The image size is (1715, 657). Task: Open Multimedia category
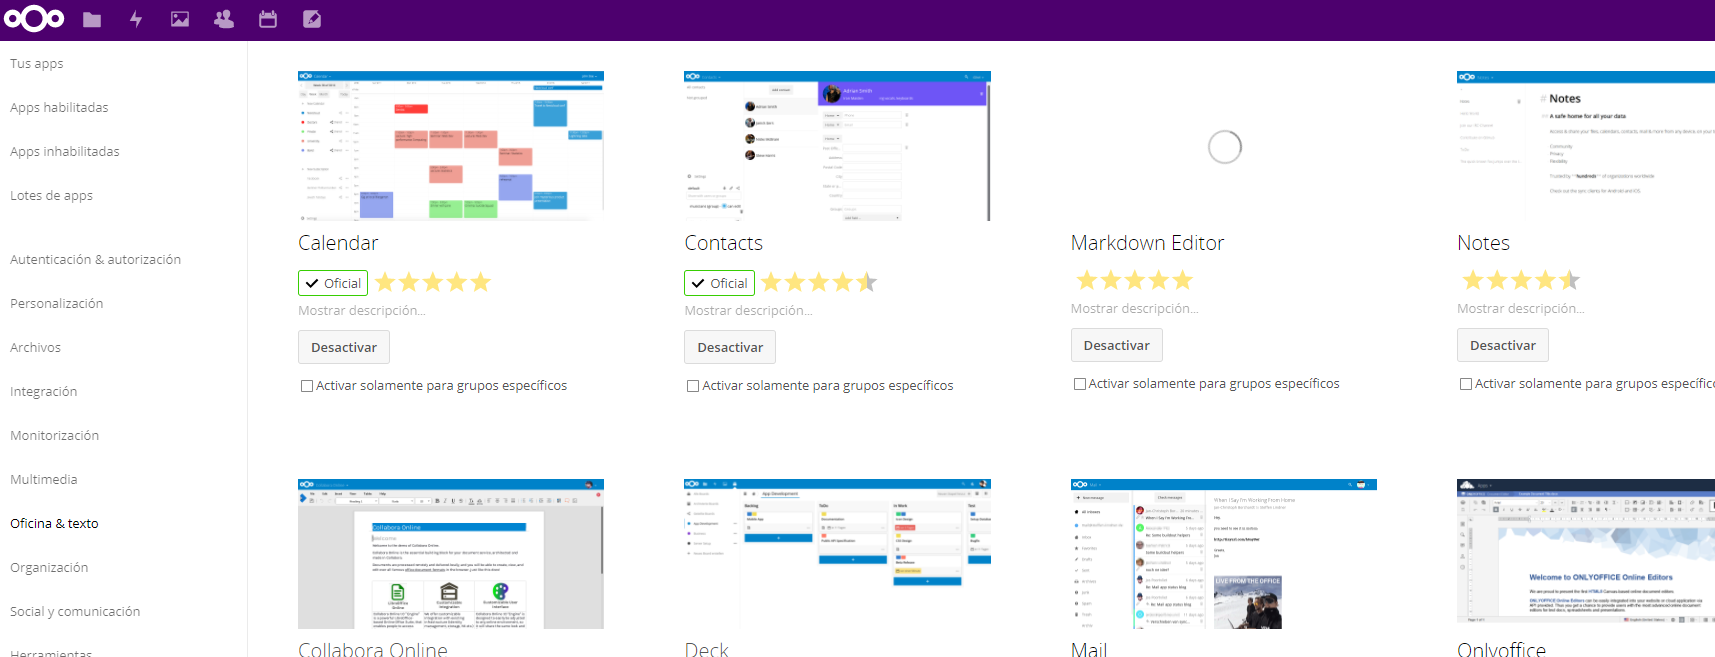[44, 479]
